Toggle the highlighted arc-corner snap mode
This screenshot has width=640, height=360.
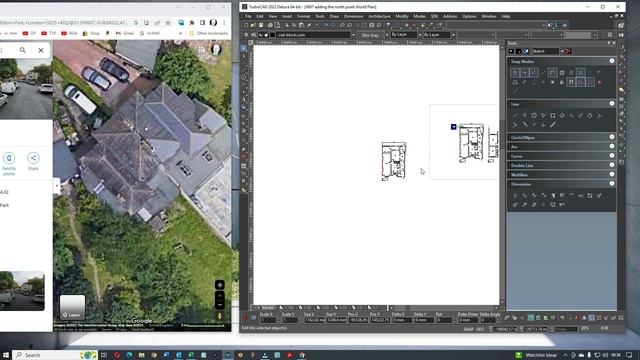click(x=553, y=73)
